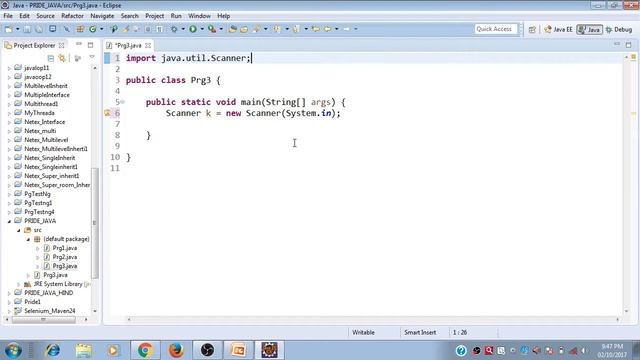This screenshot has height=360, width=640.
Task: Open the Refactor menu
Action: tap(72, 16)
